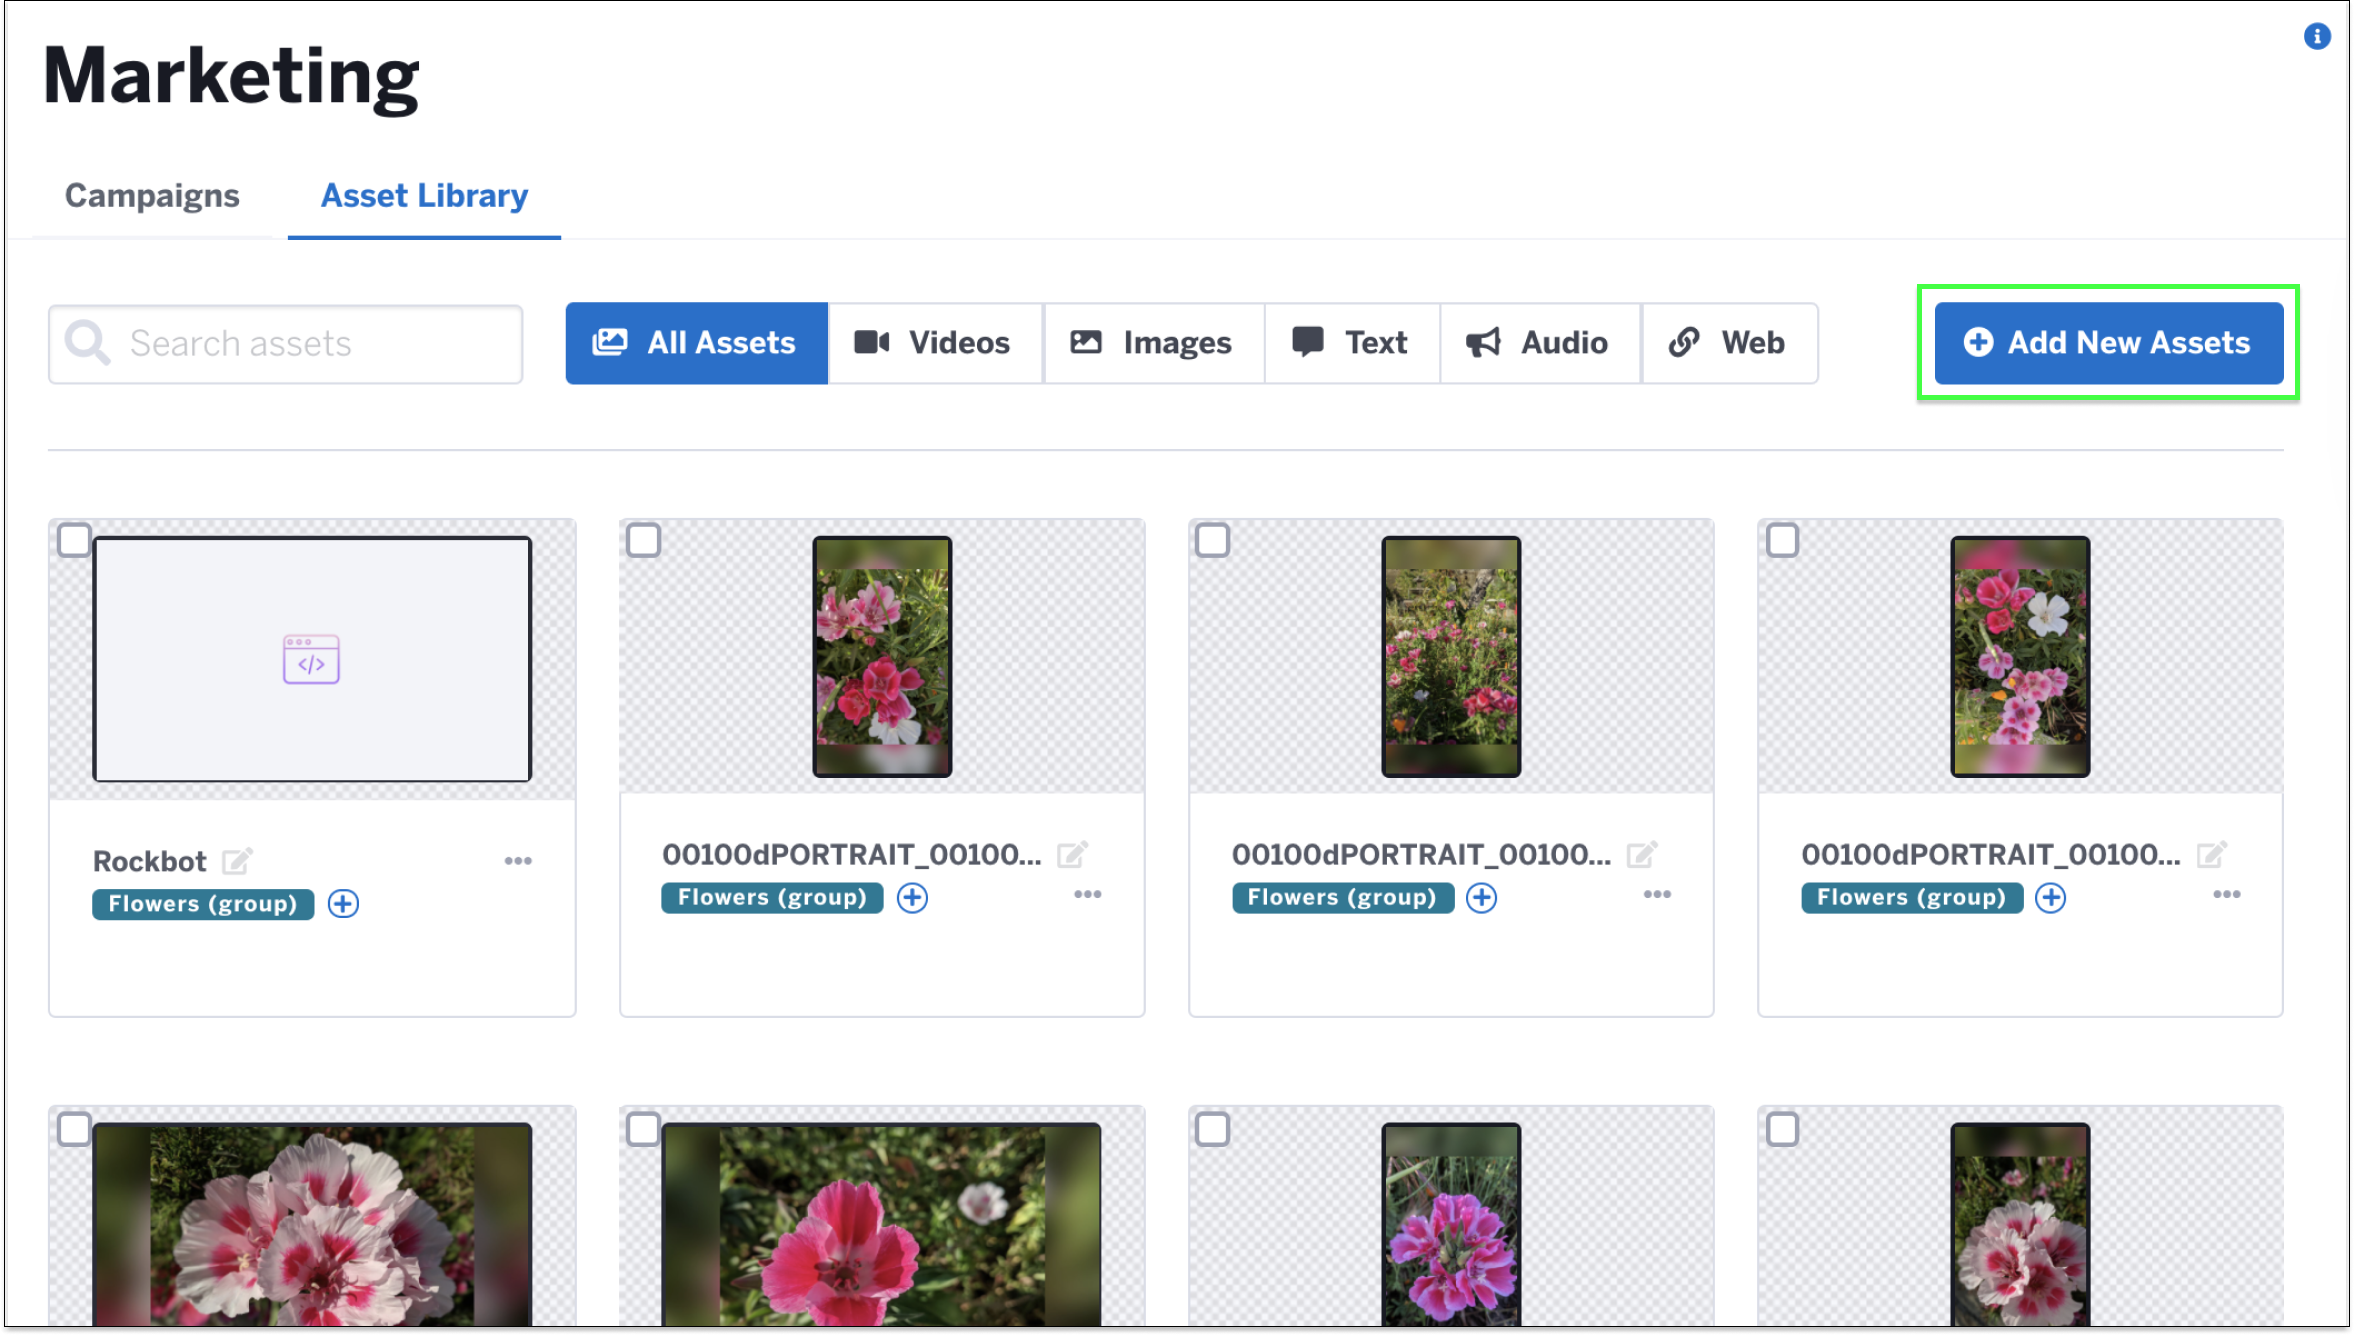Check the third flower portrait asset checkbox
The width and height of the screenshot is (2354, 1335).
pyautogui.click(x=1782, y=541)
